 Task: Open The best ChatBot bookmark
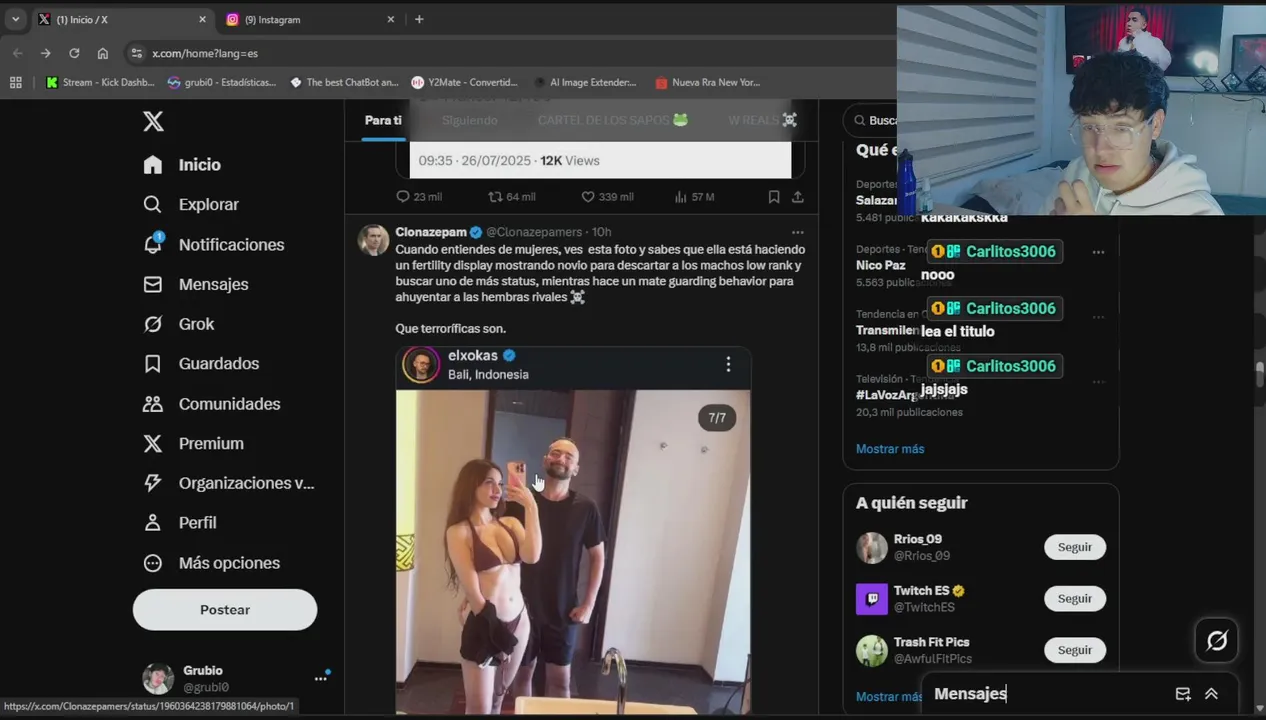click(x=344, y=82)
